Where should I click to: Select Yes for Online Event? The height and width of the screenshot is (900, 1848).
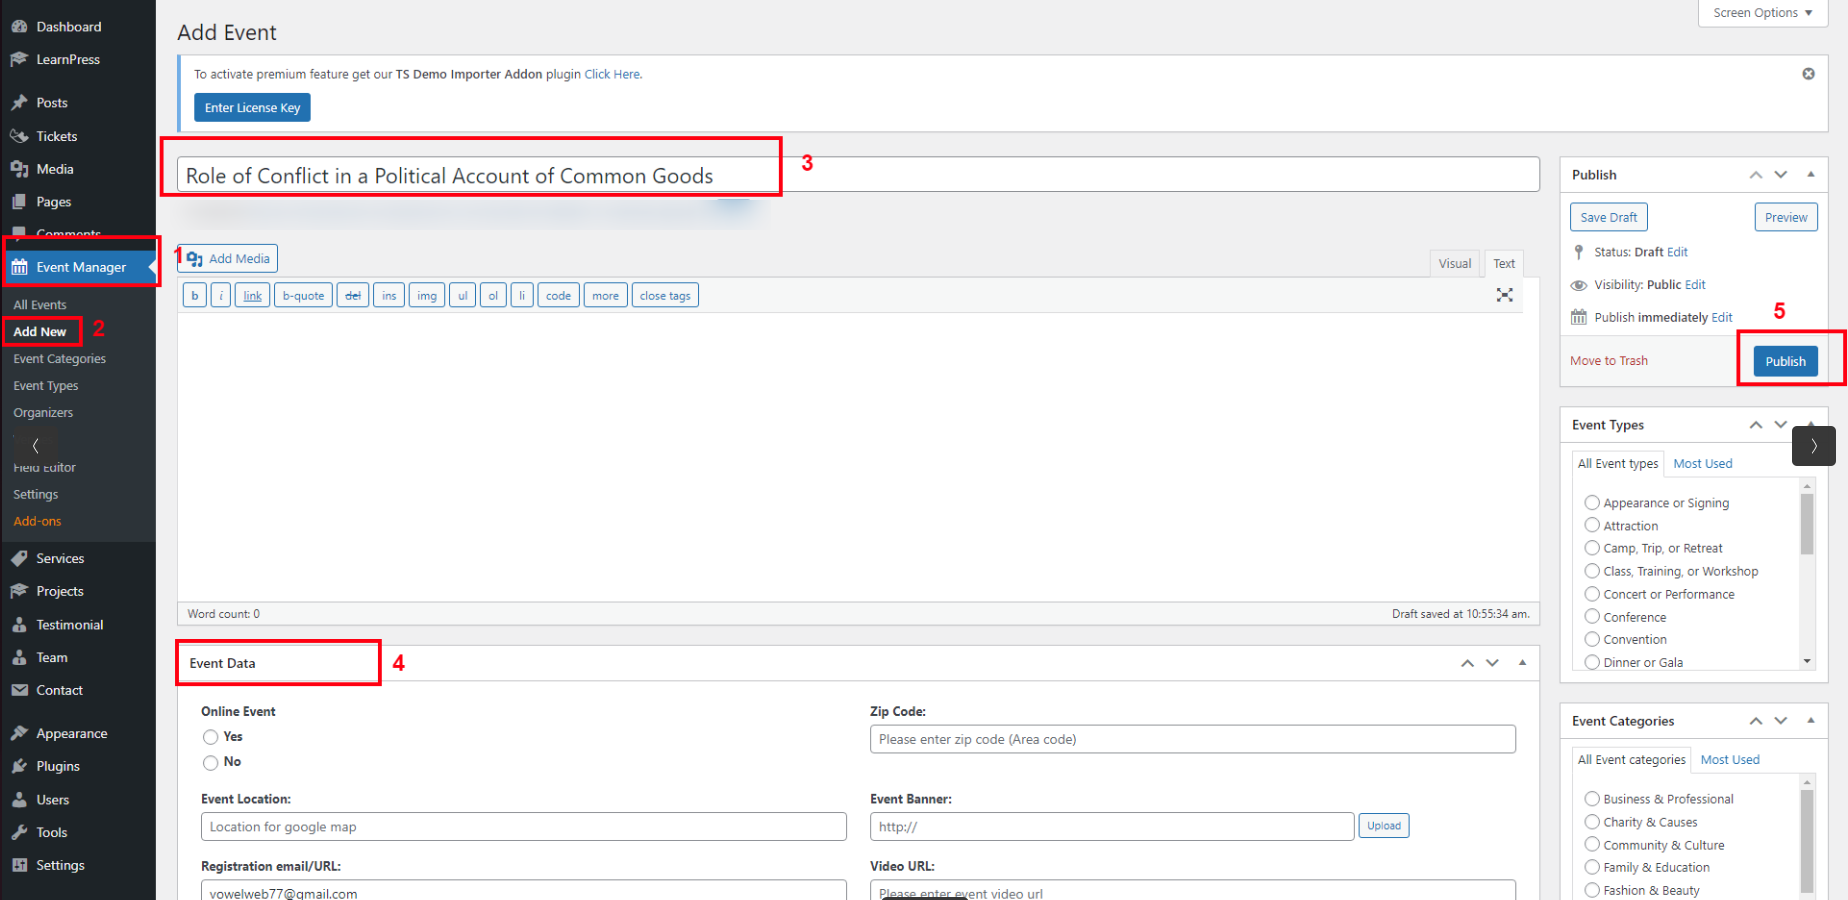[210, 737]
